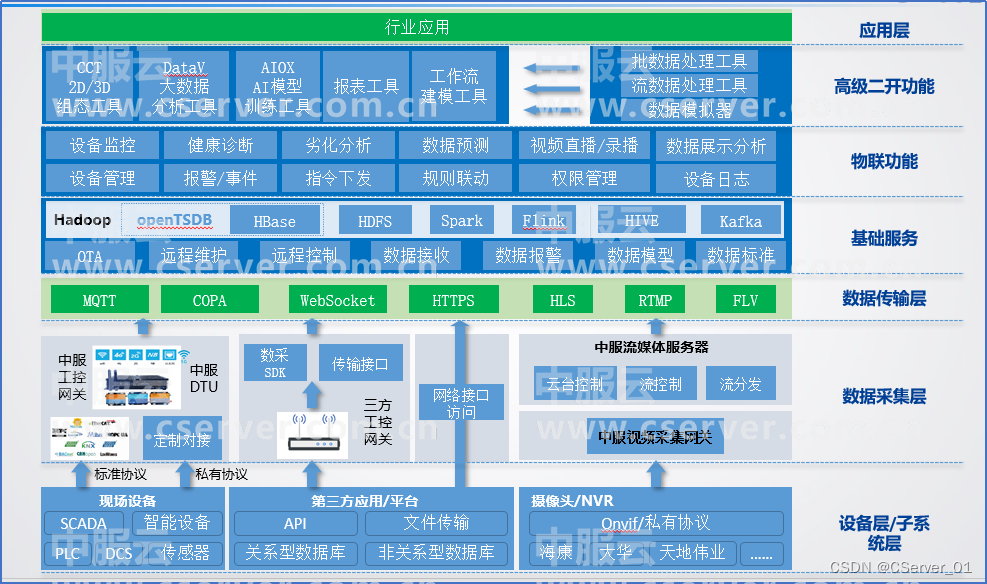The height and width of the screenshot is (584, 987).
Task: Click the API box under 第三方应用/平台
Action: [295, 523]
